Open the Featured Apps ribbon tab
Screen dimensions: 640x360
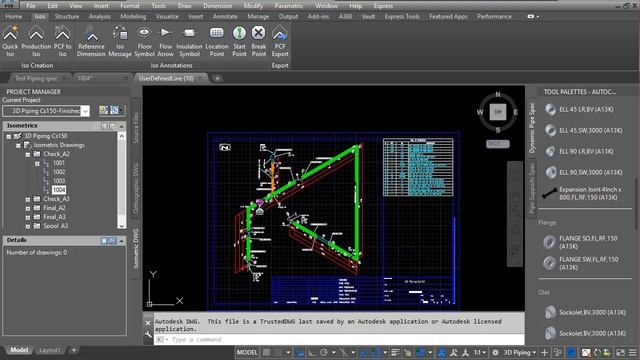pos(448,17)
